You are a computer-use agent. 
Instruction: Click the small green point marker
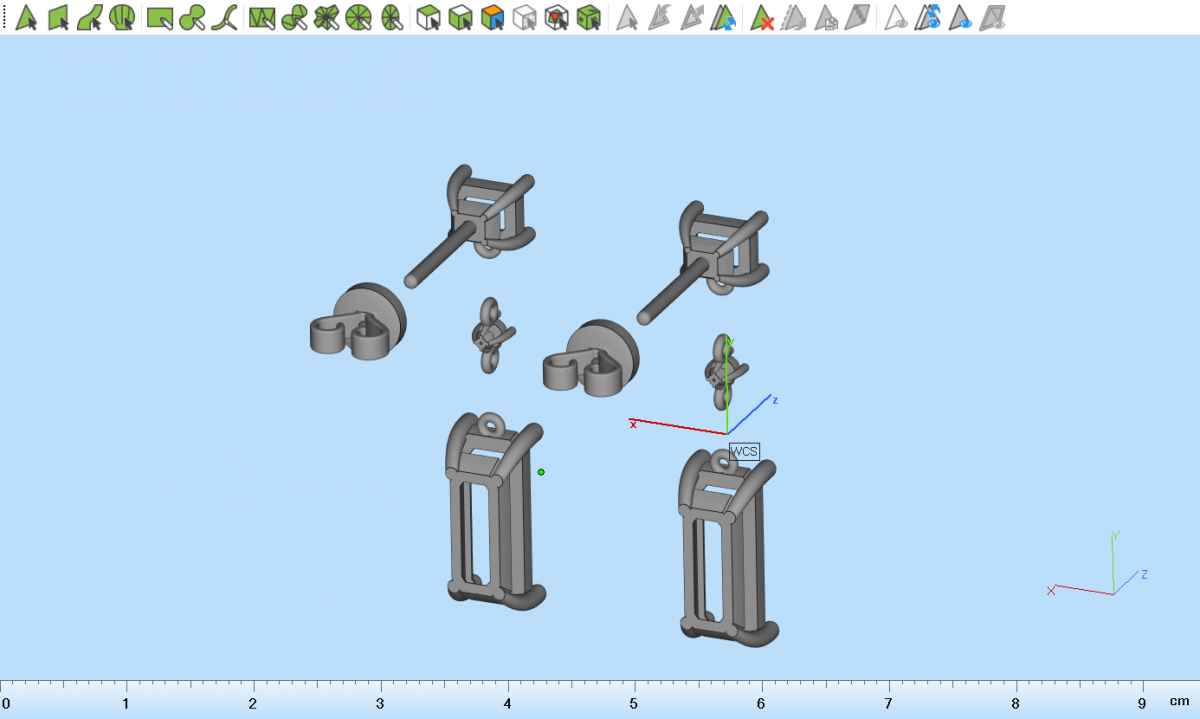[x=541, y=472]
